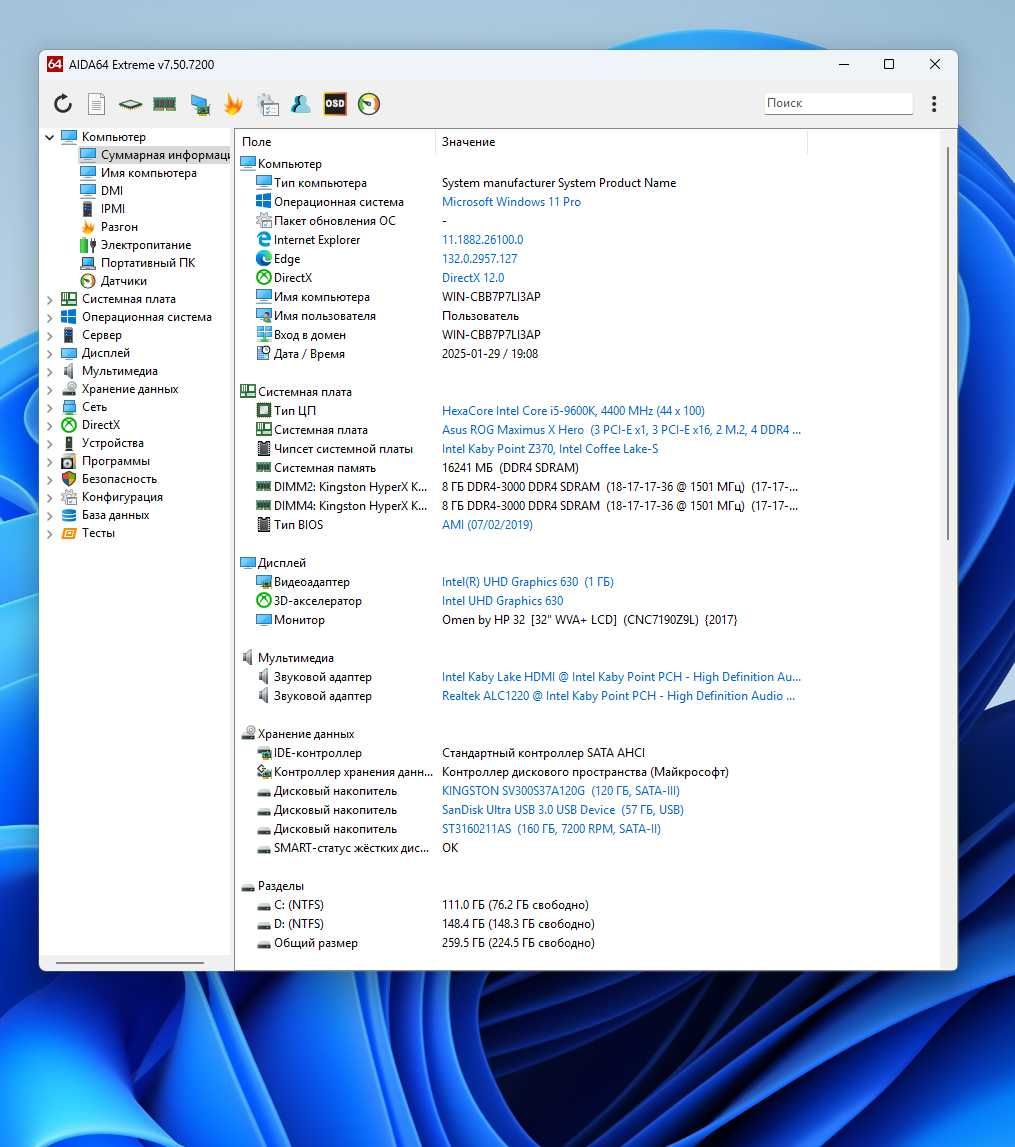Image resolution: width=1015 pixels, height=1147 pixels.
Task: Click the DirectX 12.0 link
Action: click(473, 278)
